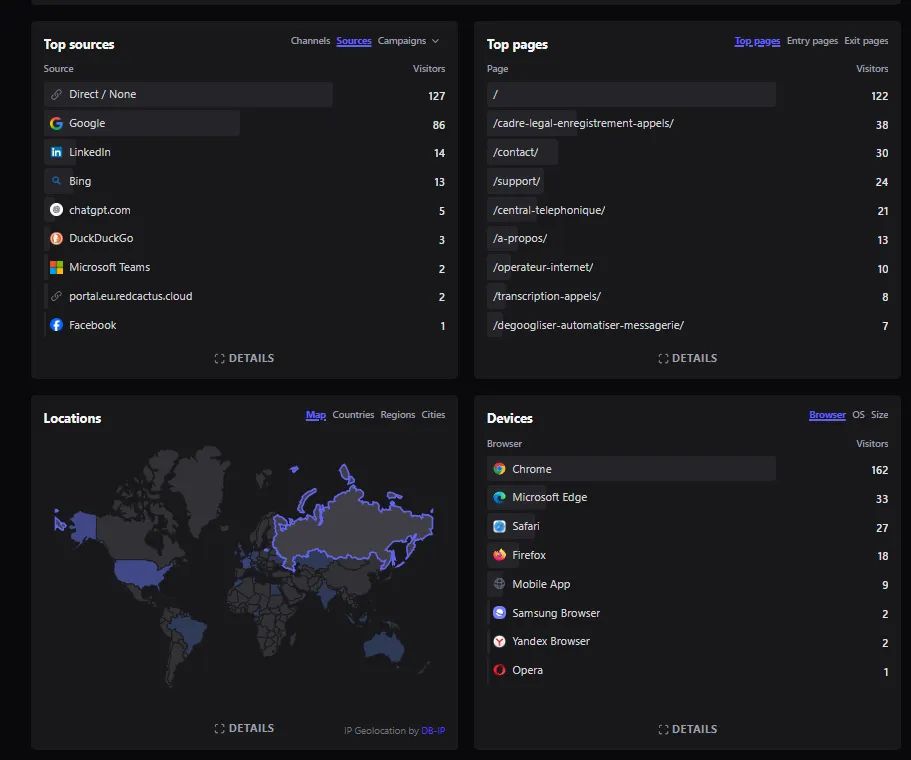Select the Map tab in Locations

315,415
